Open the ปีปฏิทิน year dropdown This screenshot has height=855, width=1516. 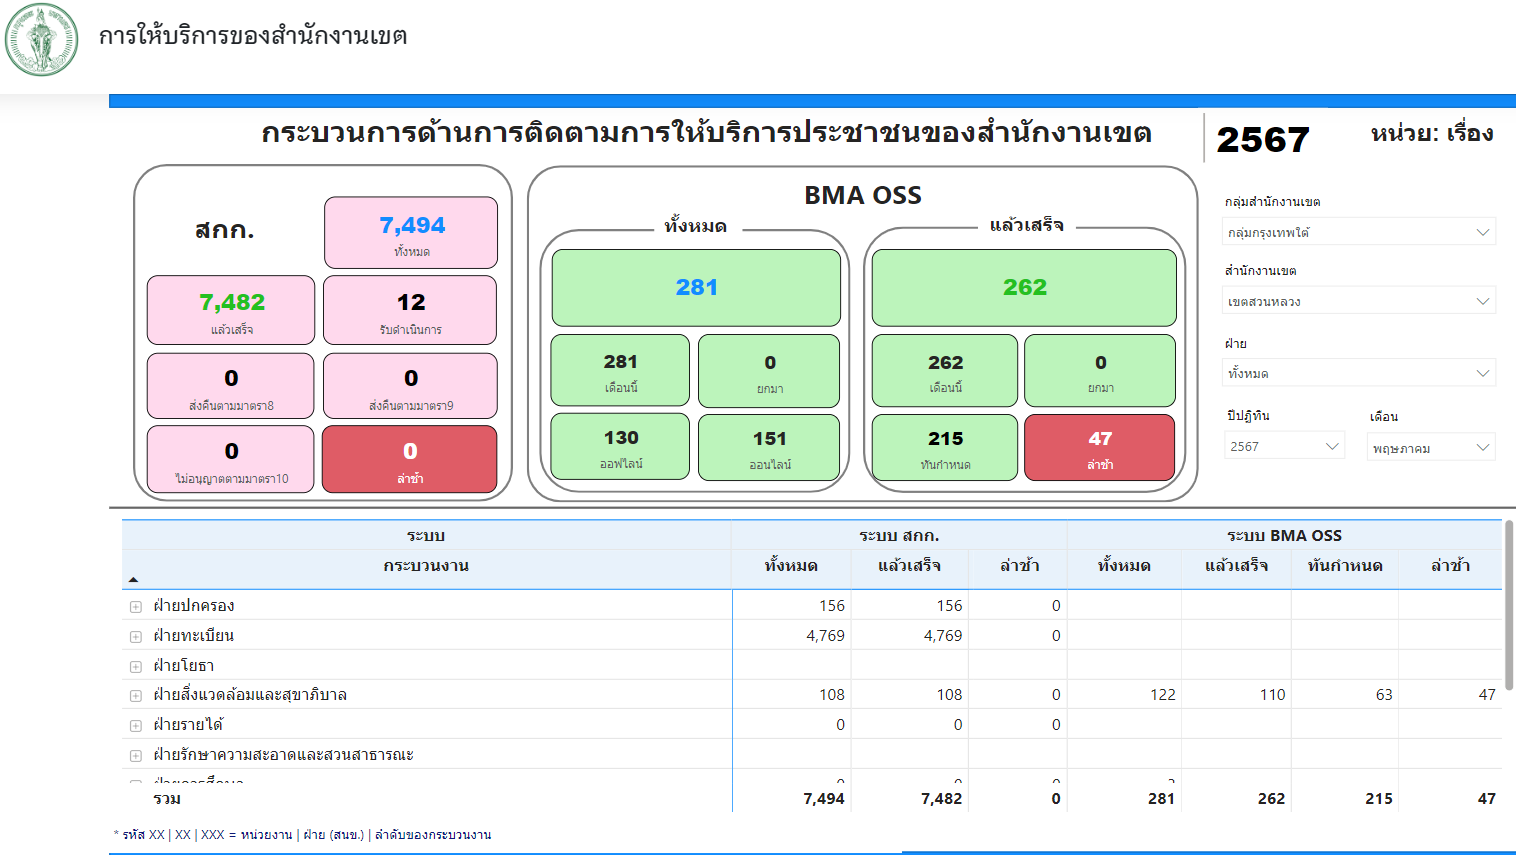pos(1284,446)
